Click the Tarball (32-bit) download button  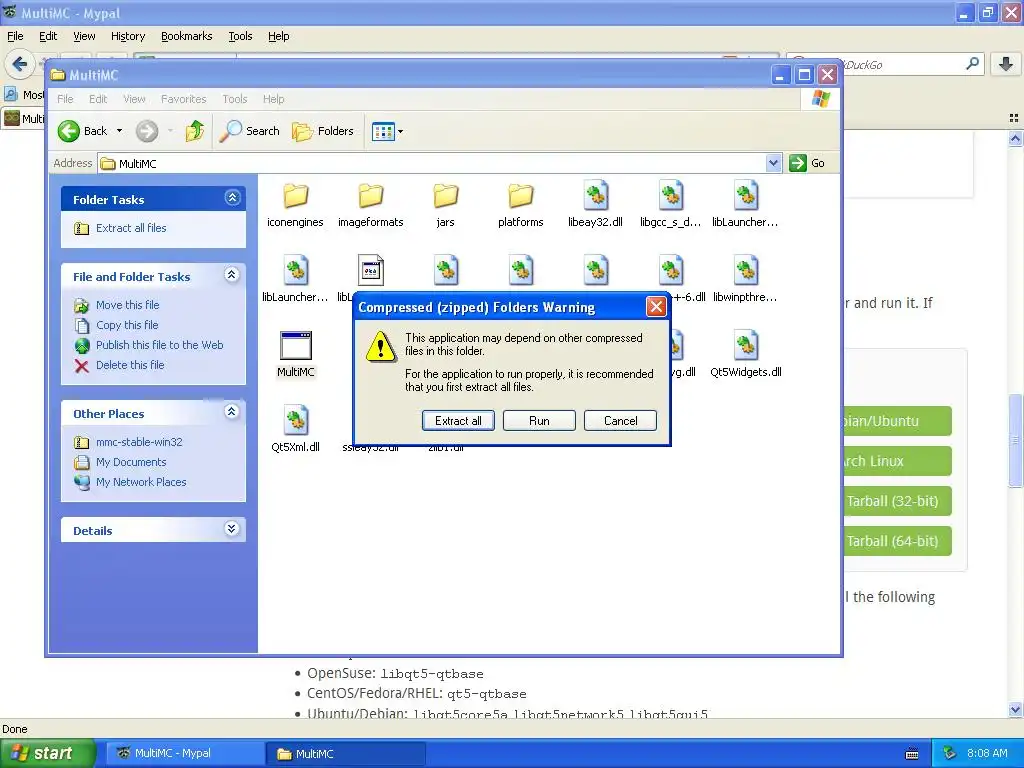coord(897,501)
